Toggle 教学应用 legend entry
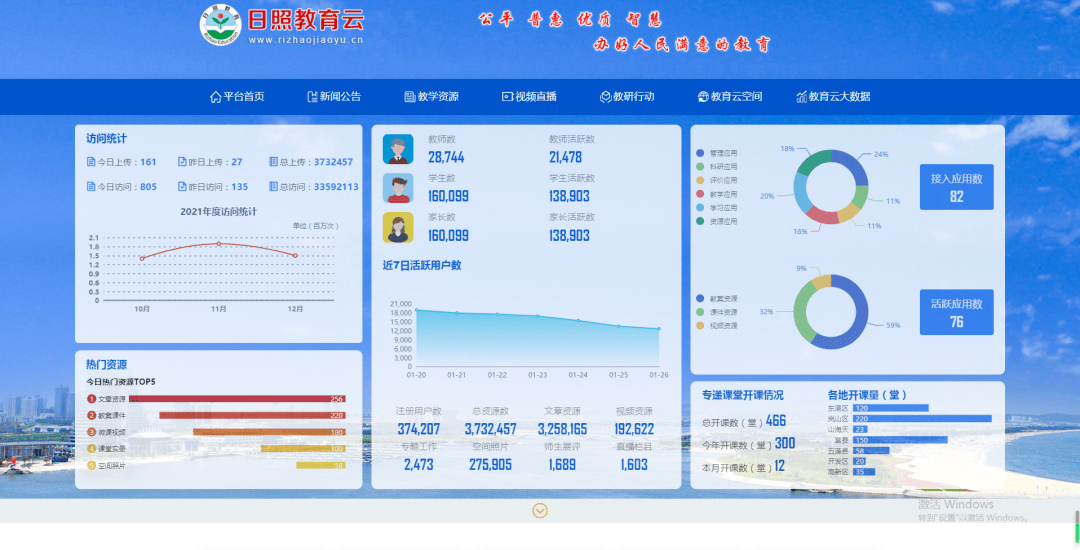The height and width of the screenshot is (550, 1080). [717, 194]
